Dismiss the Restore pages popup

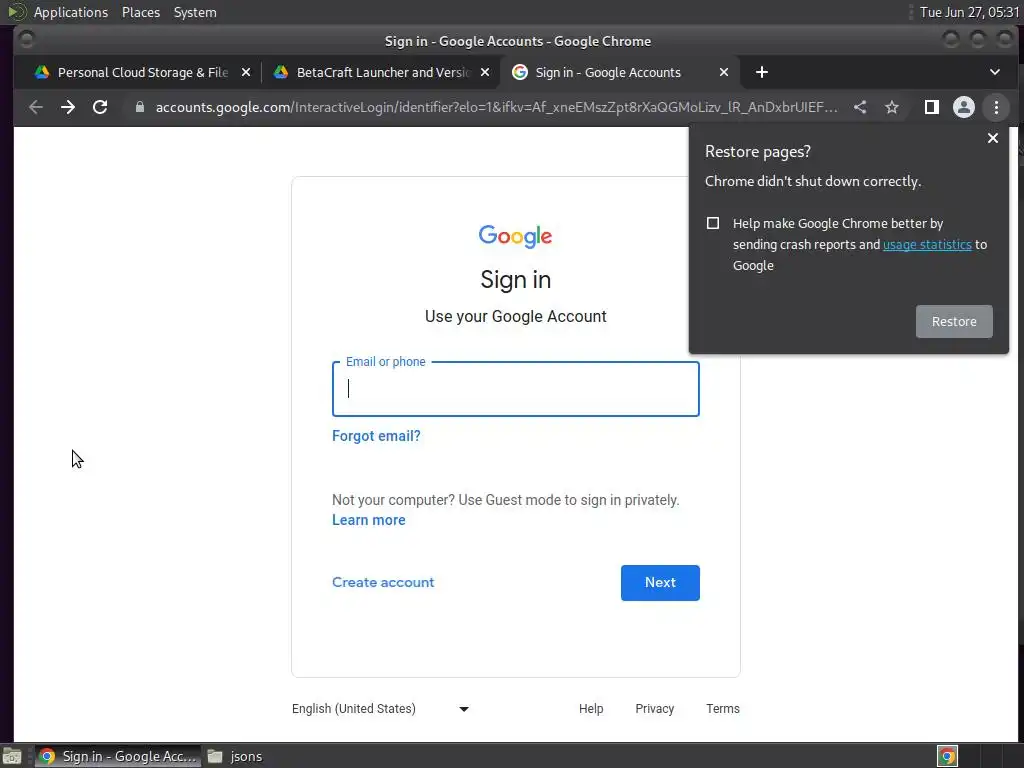[x=993, y=138]
